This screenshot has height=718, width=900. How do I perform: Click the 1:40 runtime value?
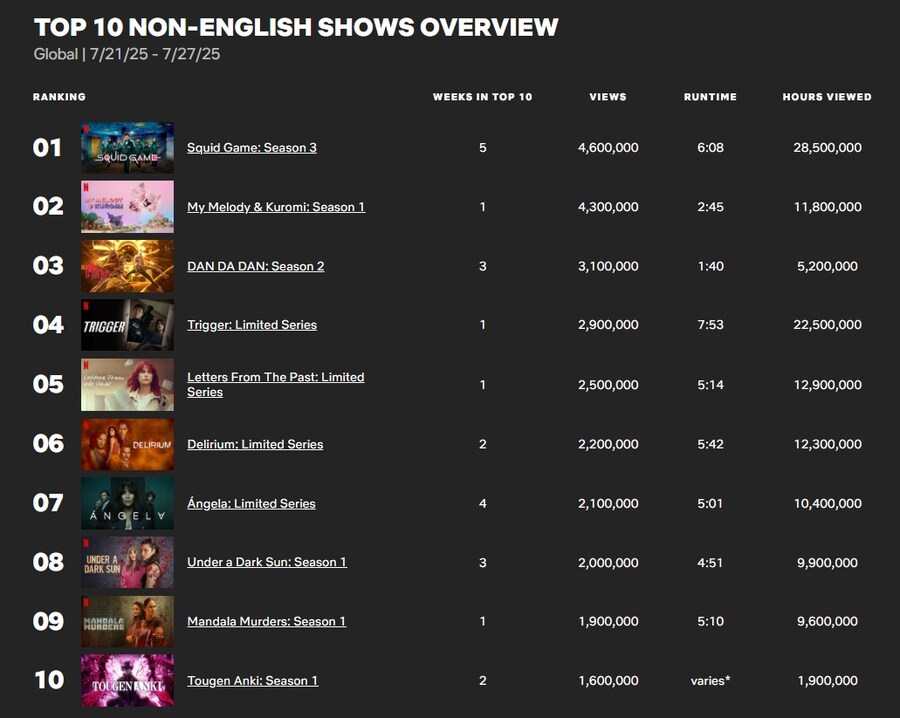click(711, 266)
